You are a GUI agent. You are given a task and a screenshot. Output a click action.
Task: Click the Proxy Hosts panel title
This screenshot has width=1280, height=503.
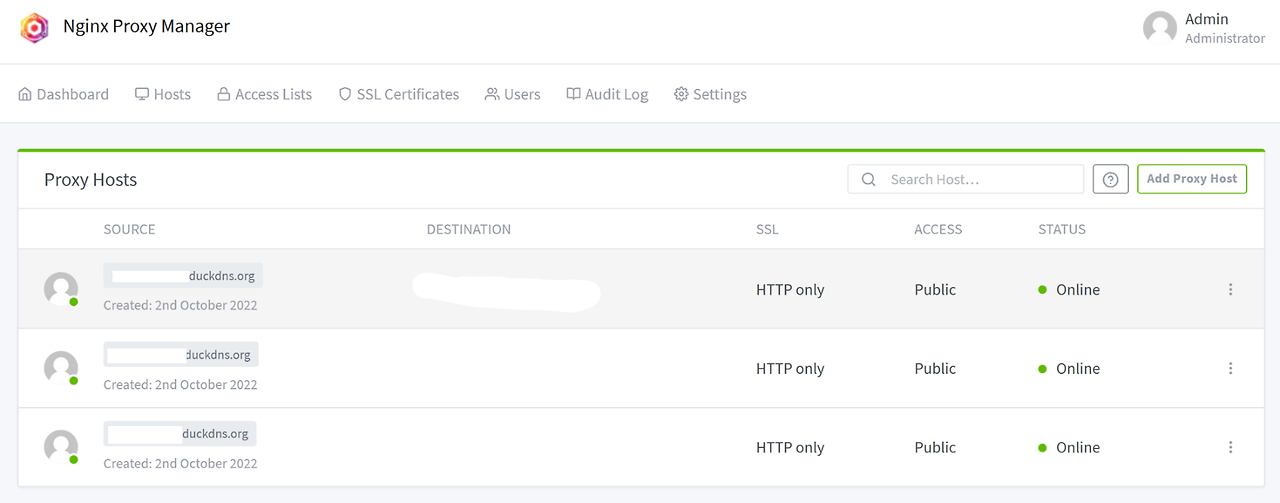coord(90,180)
